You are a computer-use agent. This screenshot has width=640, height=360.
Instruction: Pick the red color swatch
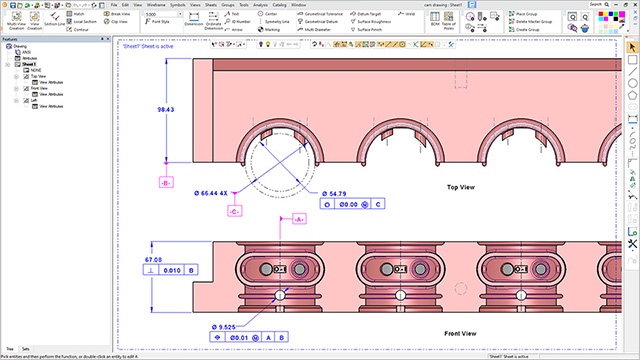[x=601, y=14]
